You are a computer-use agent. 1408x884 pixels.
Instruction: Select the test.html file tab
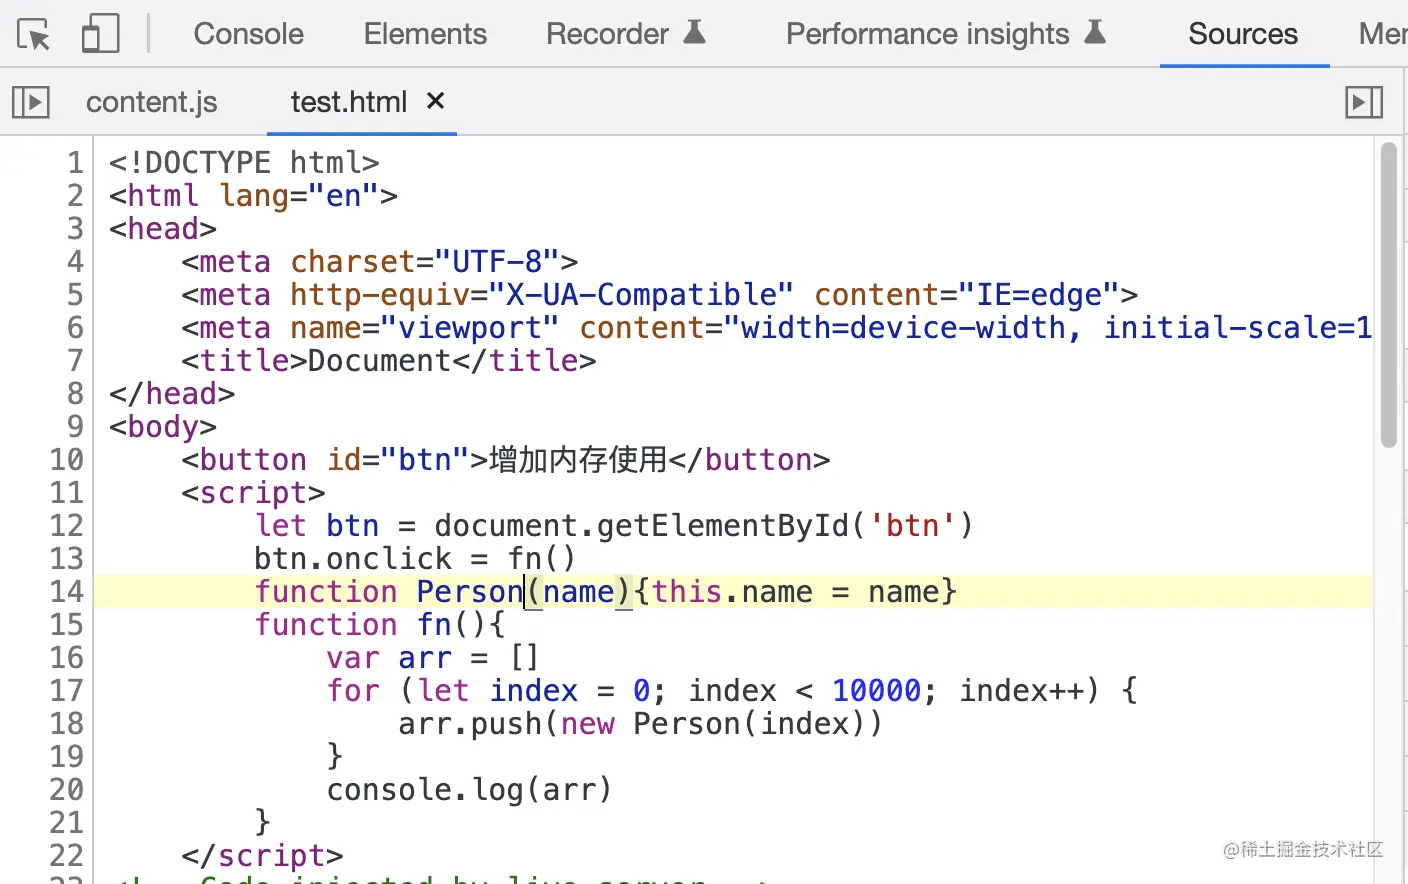[348, 102]
